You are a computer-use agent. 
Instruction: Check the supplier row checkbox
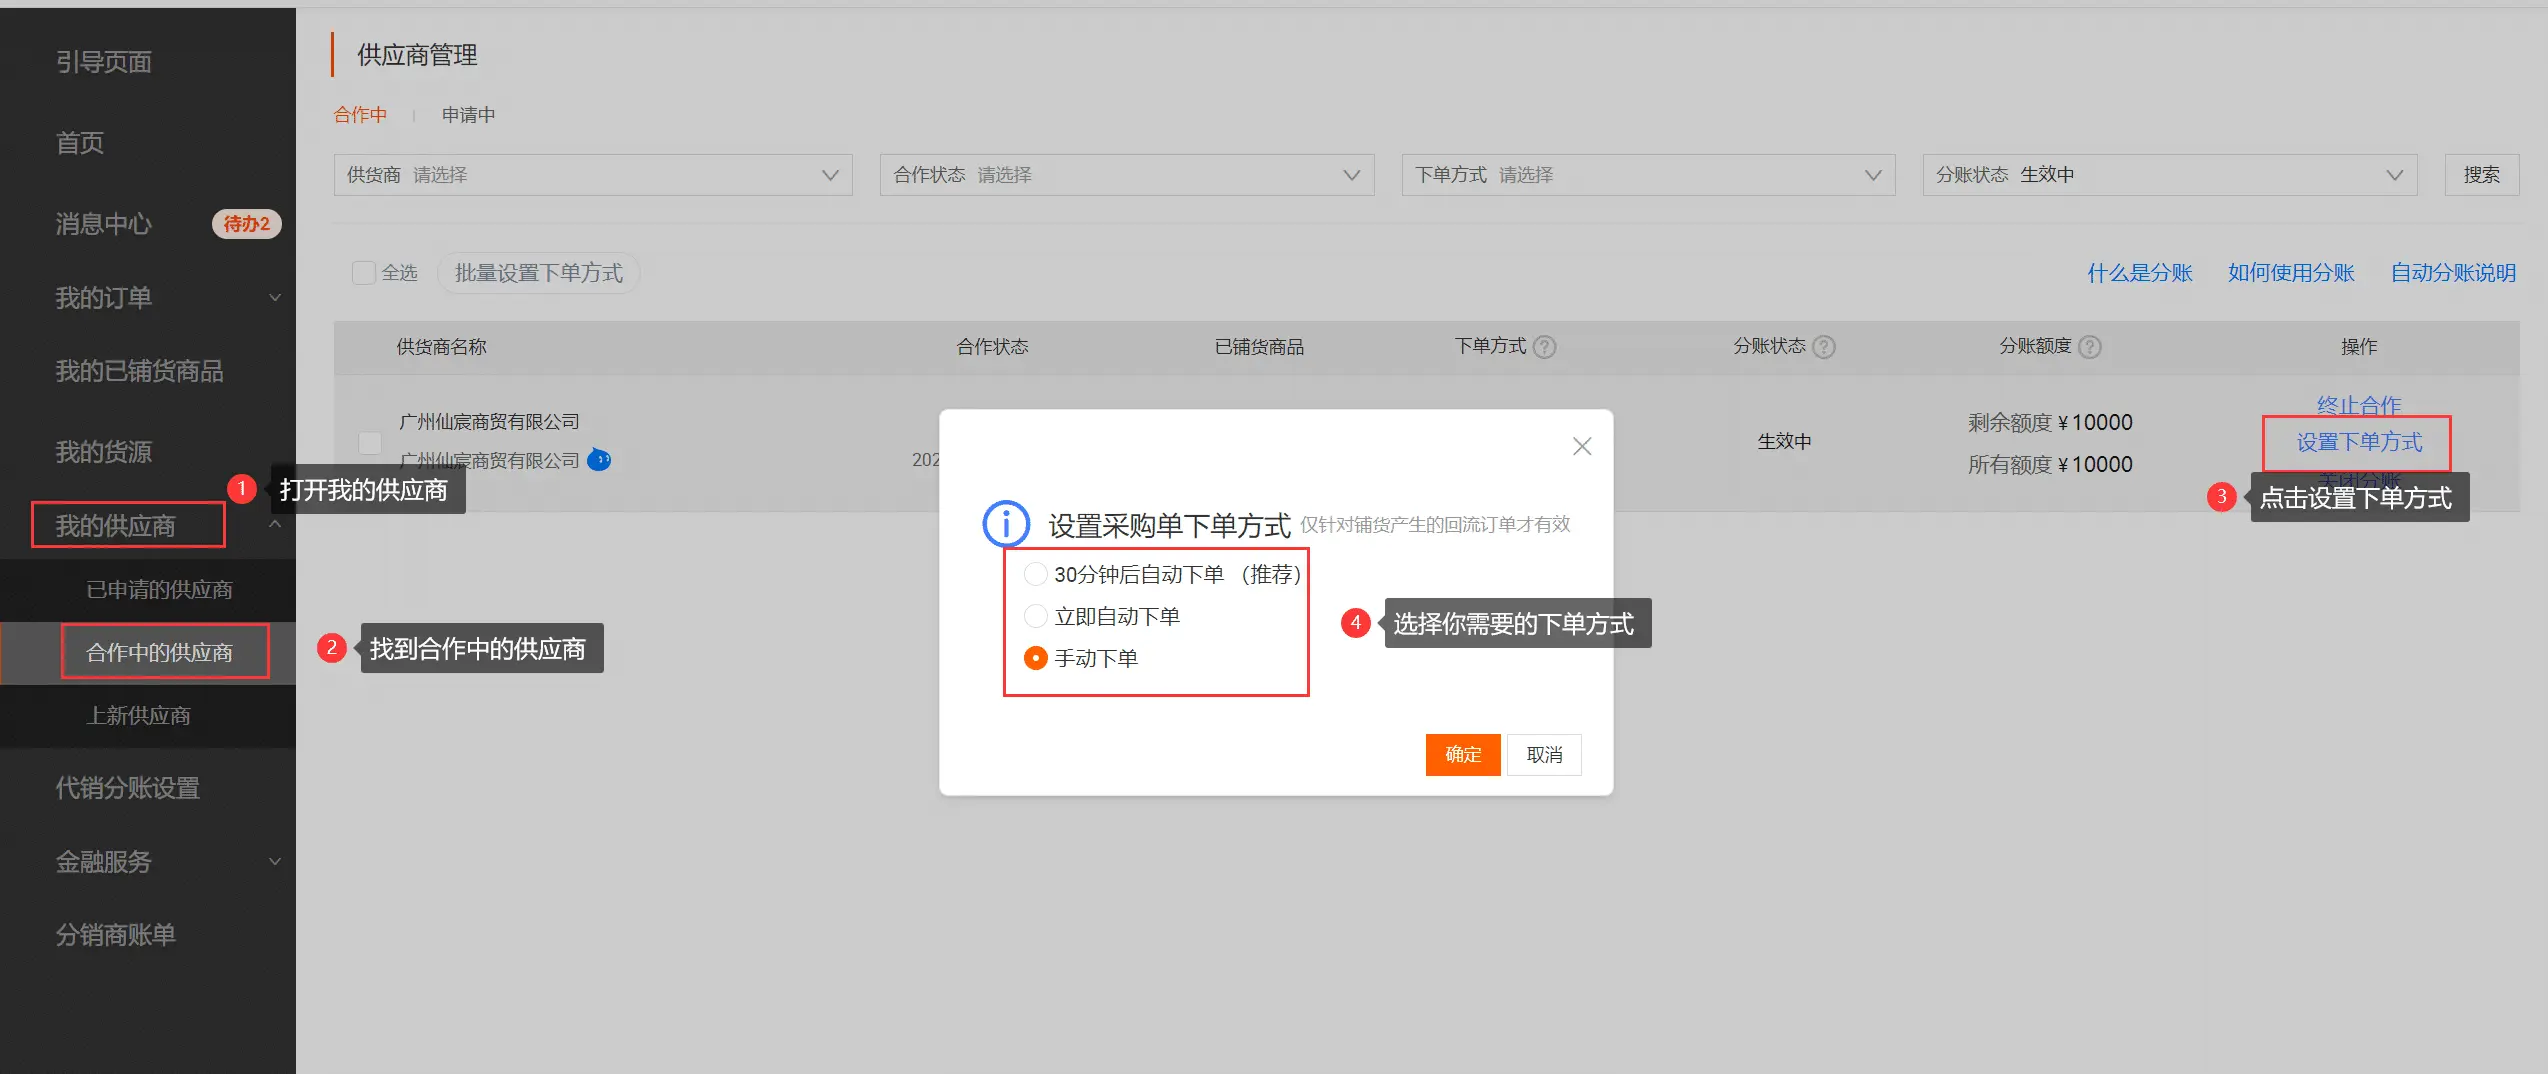[369, 443]
